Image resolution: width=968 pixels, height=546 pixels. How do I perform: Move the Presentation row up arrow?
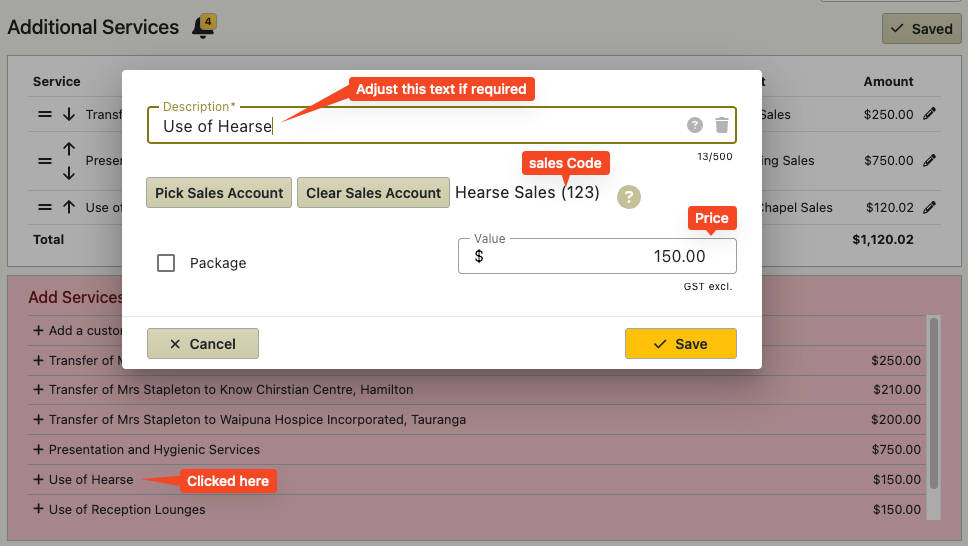(x=69, y=149)
